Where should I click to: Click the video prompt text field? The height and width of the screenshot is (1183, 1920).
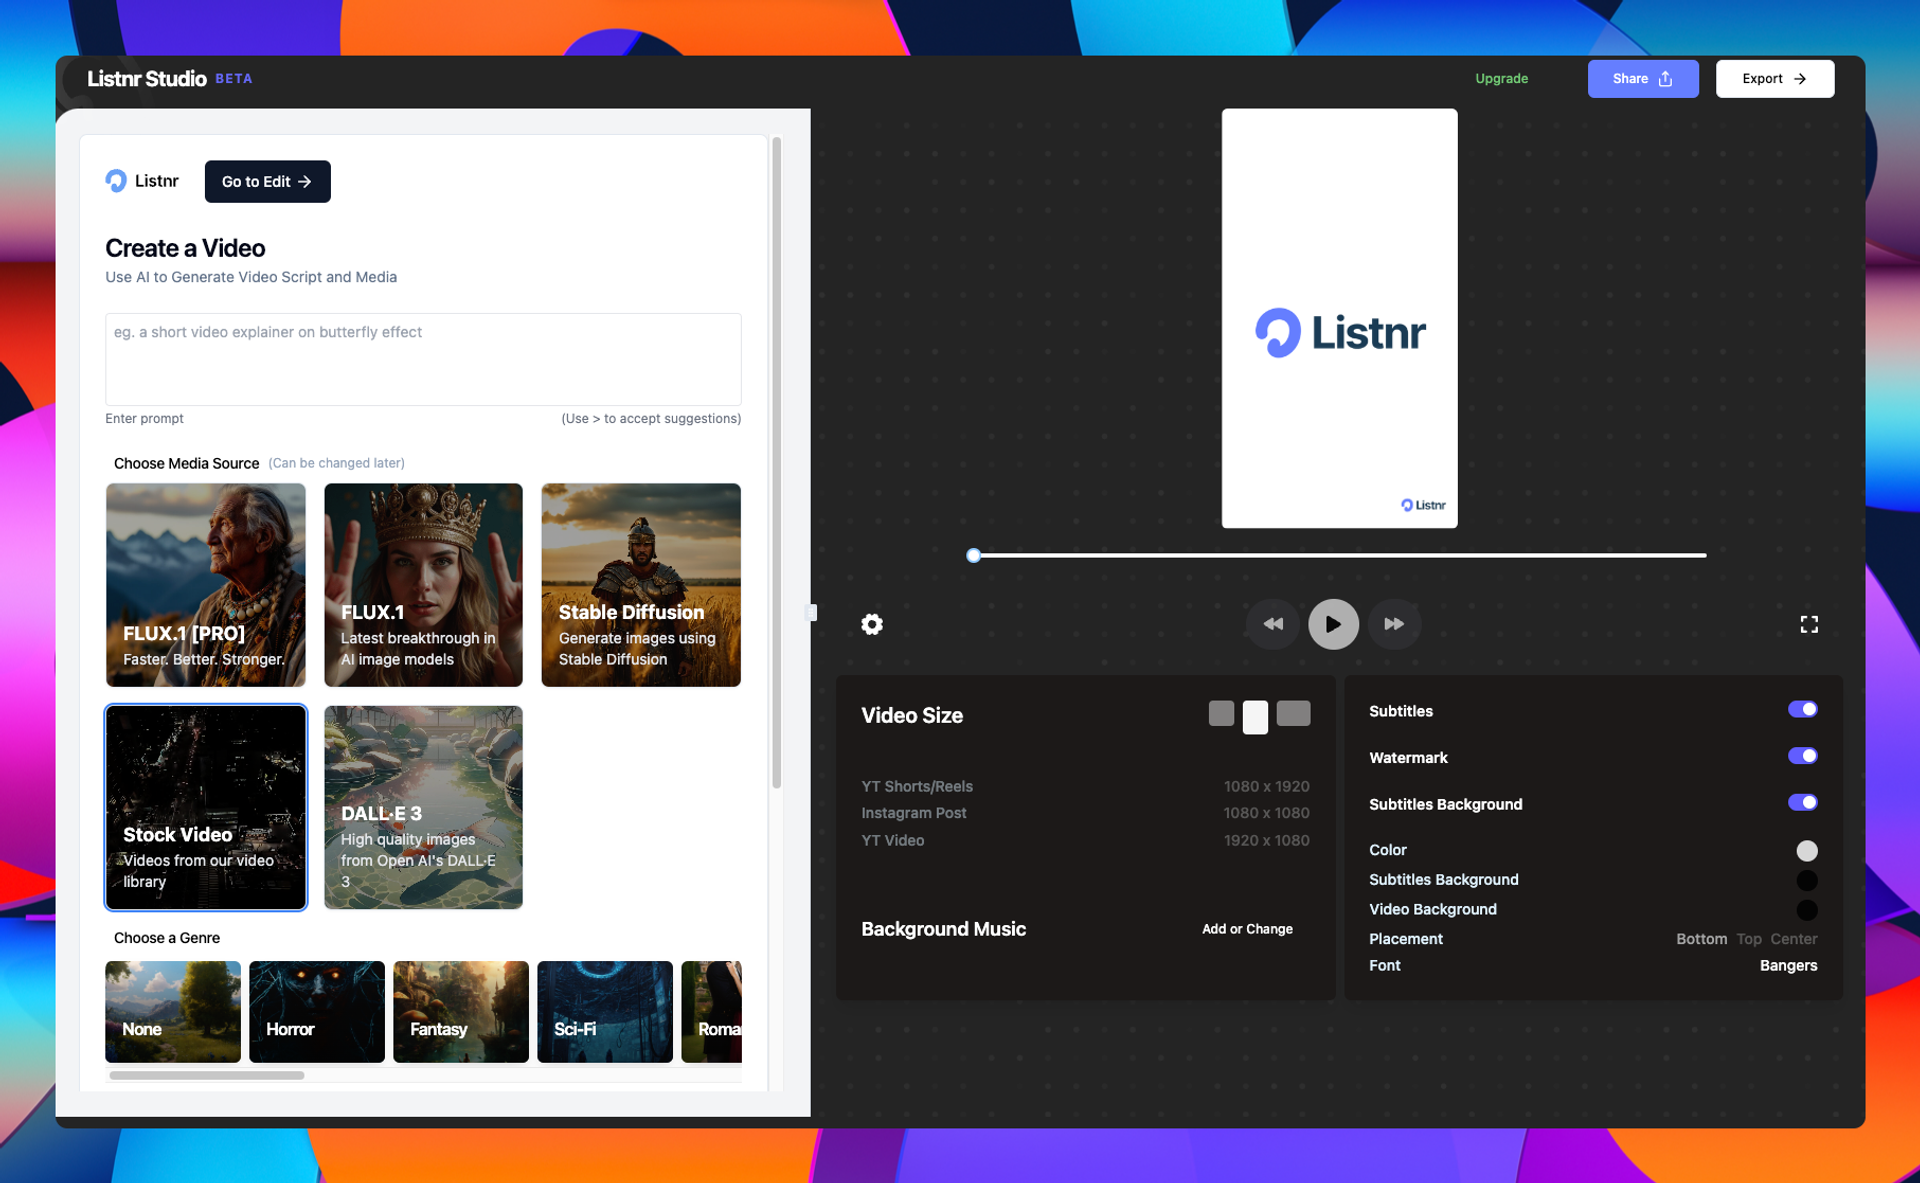(x=423, y=359)
